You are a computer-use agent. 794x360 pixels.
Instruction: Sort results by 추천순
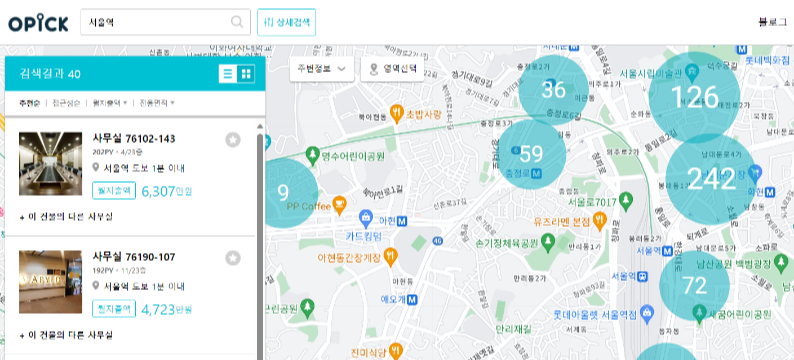point(29,103)
